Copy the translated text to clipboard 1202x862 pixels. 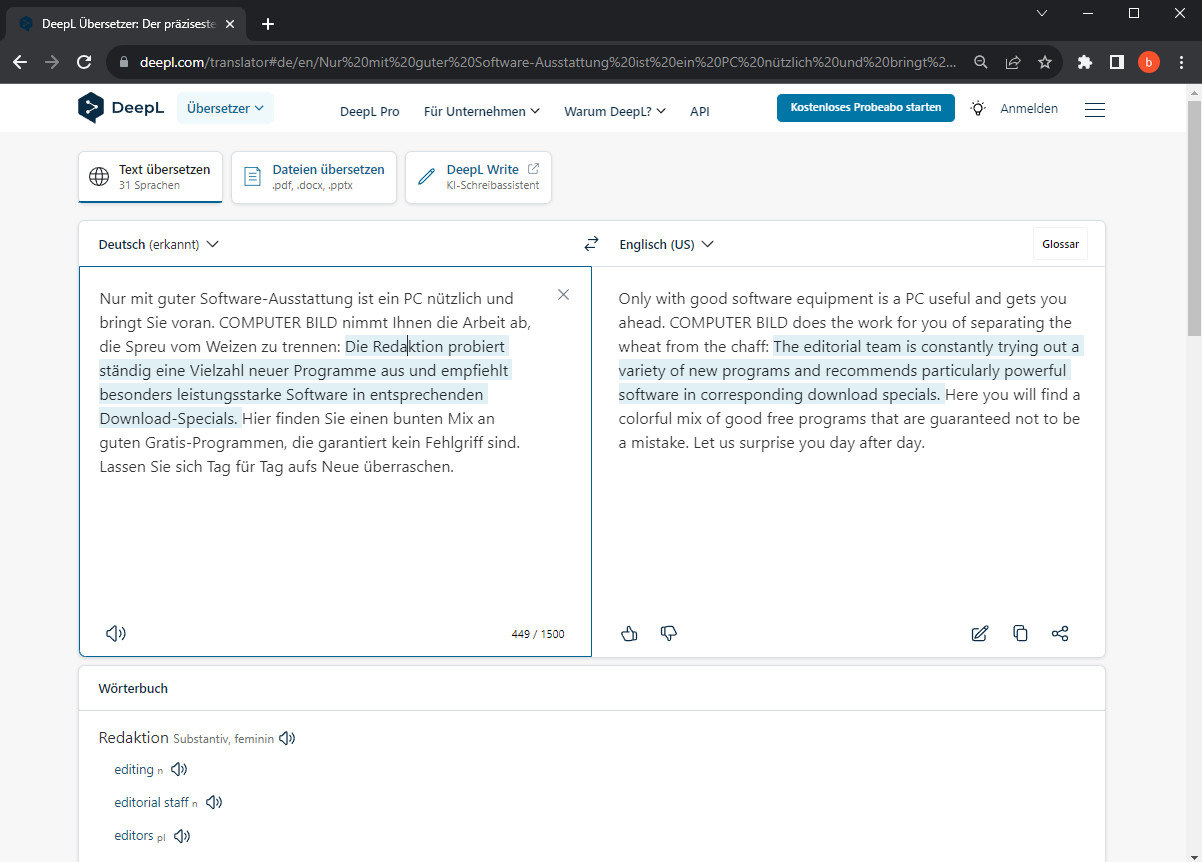pyautogui.click(x=1020, y=633)
